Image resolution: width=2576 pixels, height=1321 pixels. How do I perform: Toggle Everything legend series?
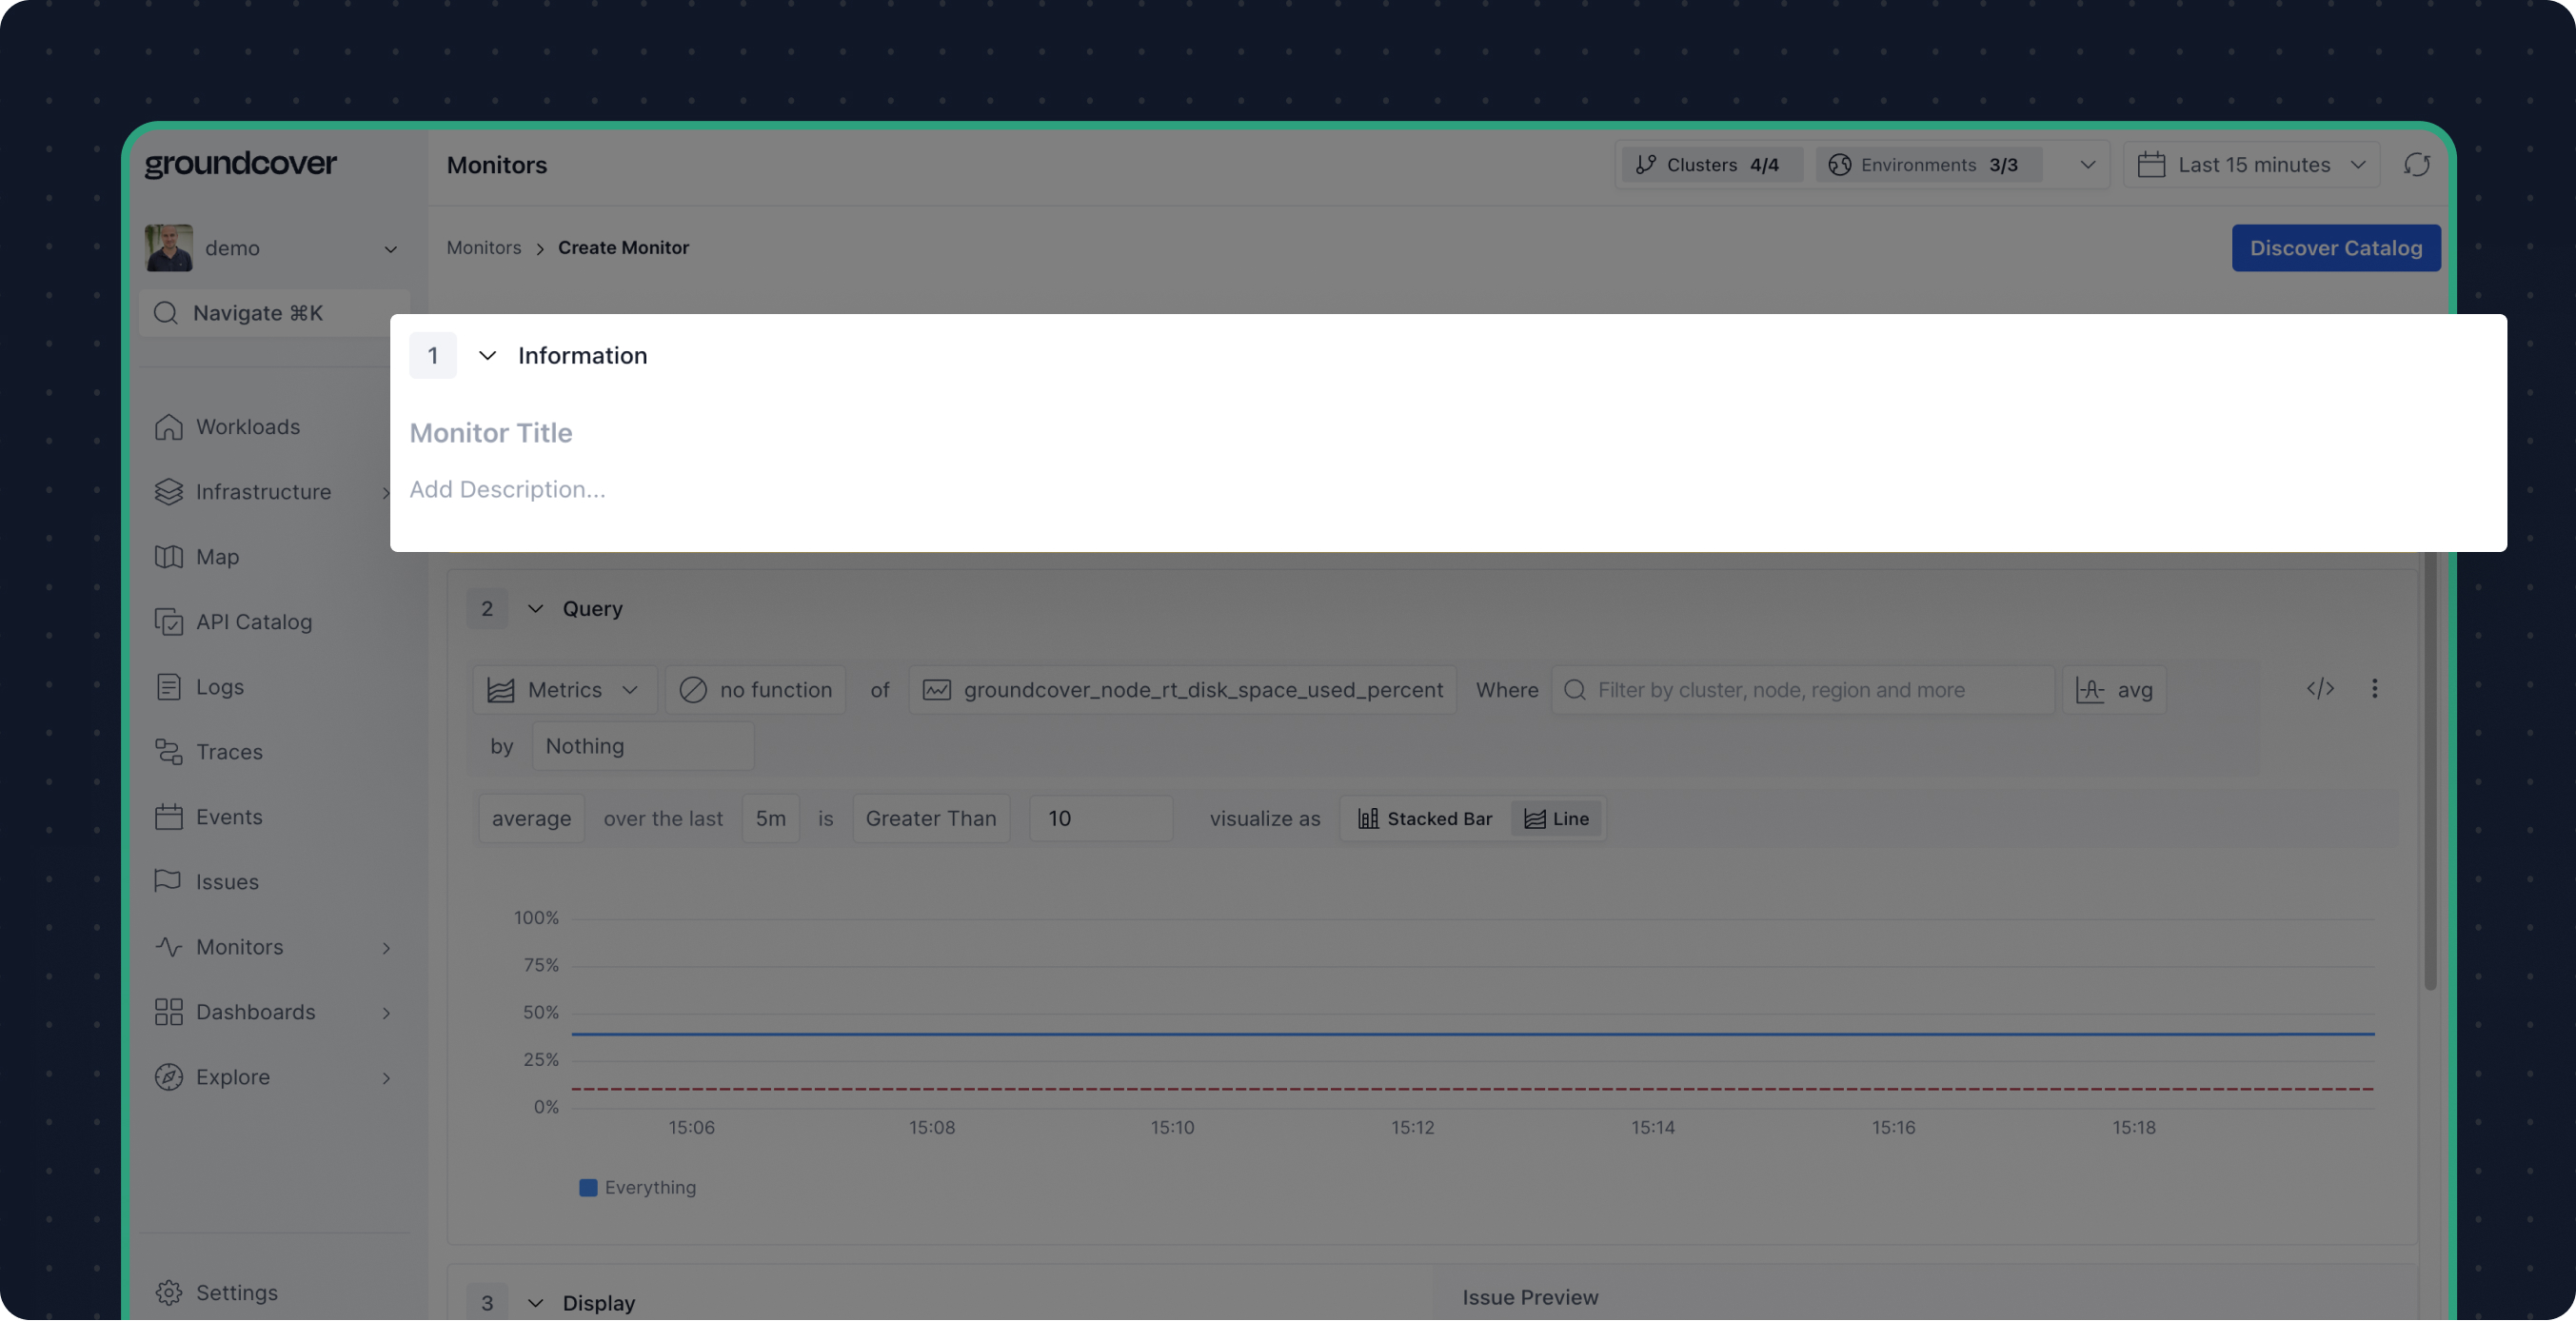(x=638, y=1188)
